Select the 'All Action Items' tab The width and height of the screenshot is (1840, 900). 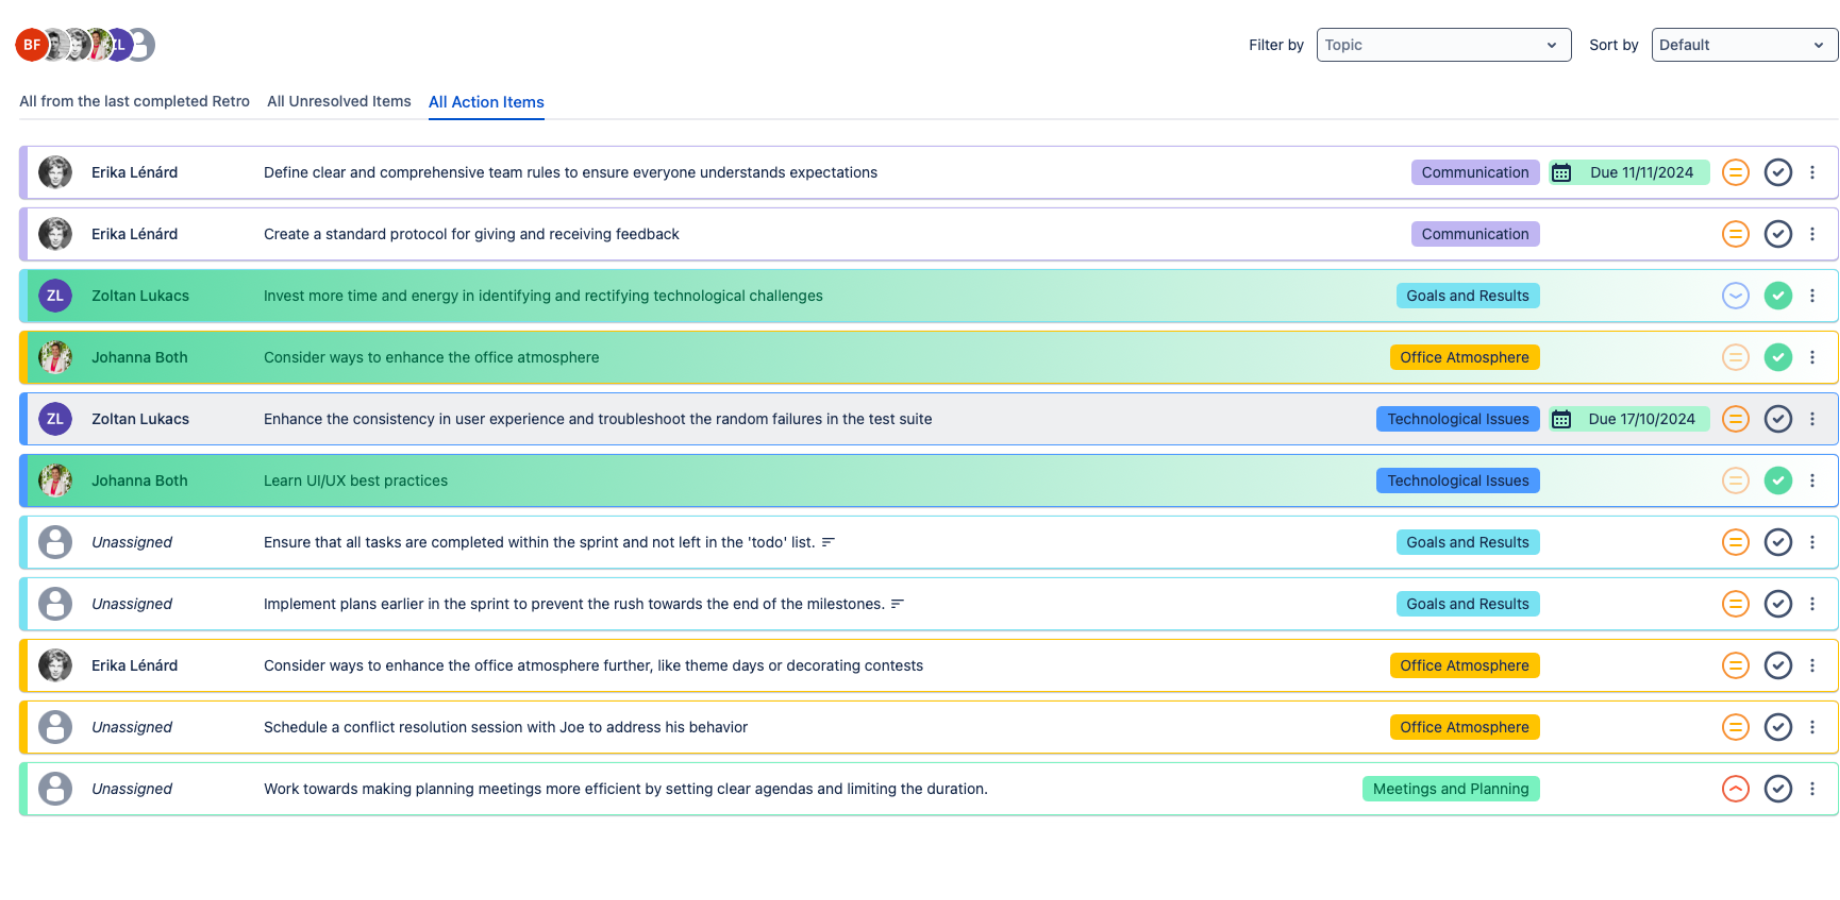coord(486,102)
